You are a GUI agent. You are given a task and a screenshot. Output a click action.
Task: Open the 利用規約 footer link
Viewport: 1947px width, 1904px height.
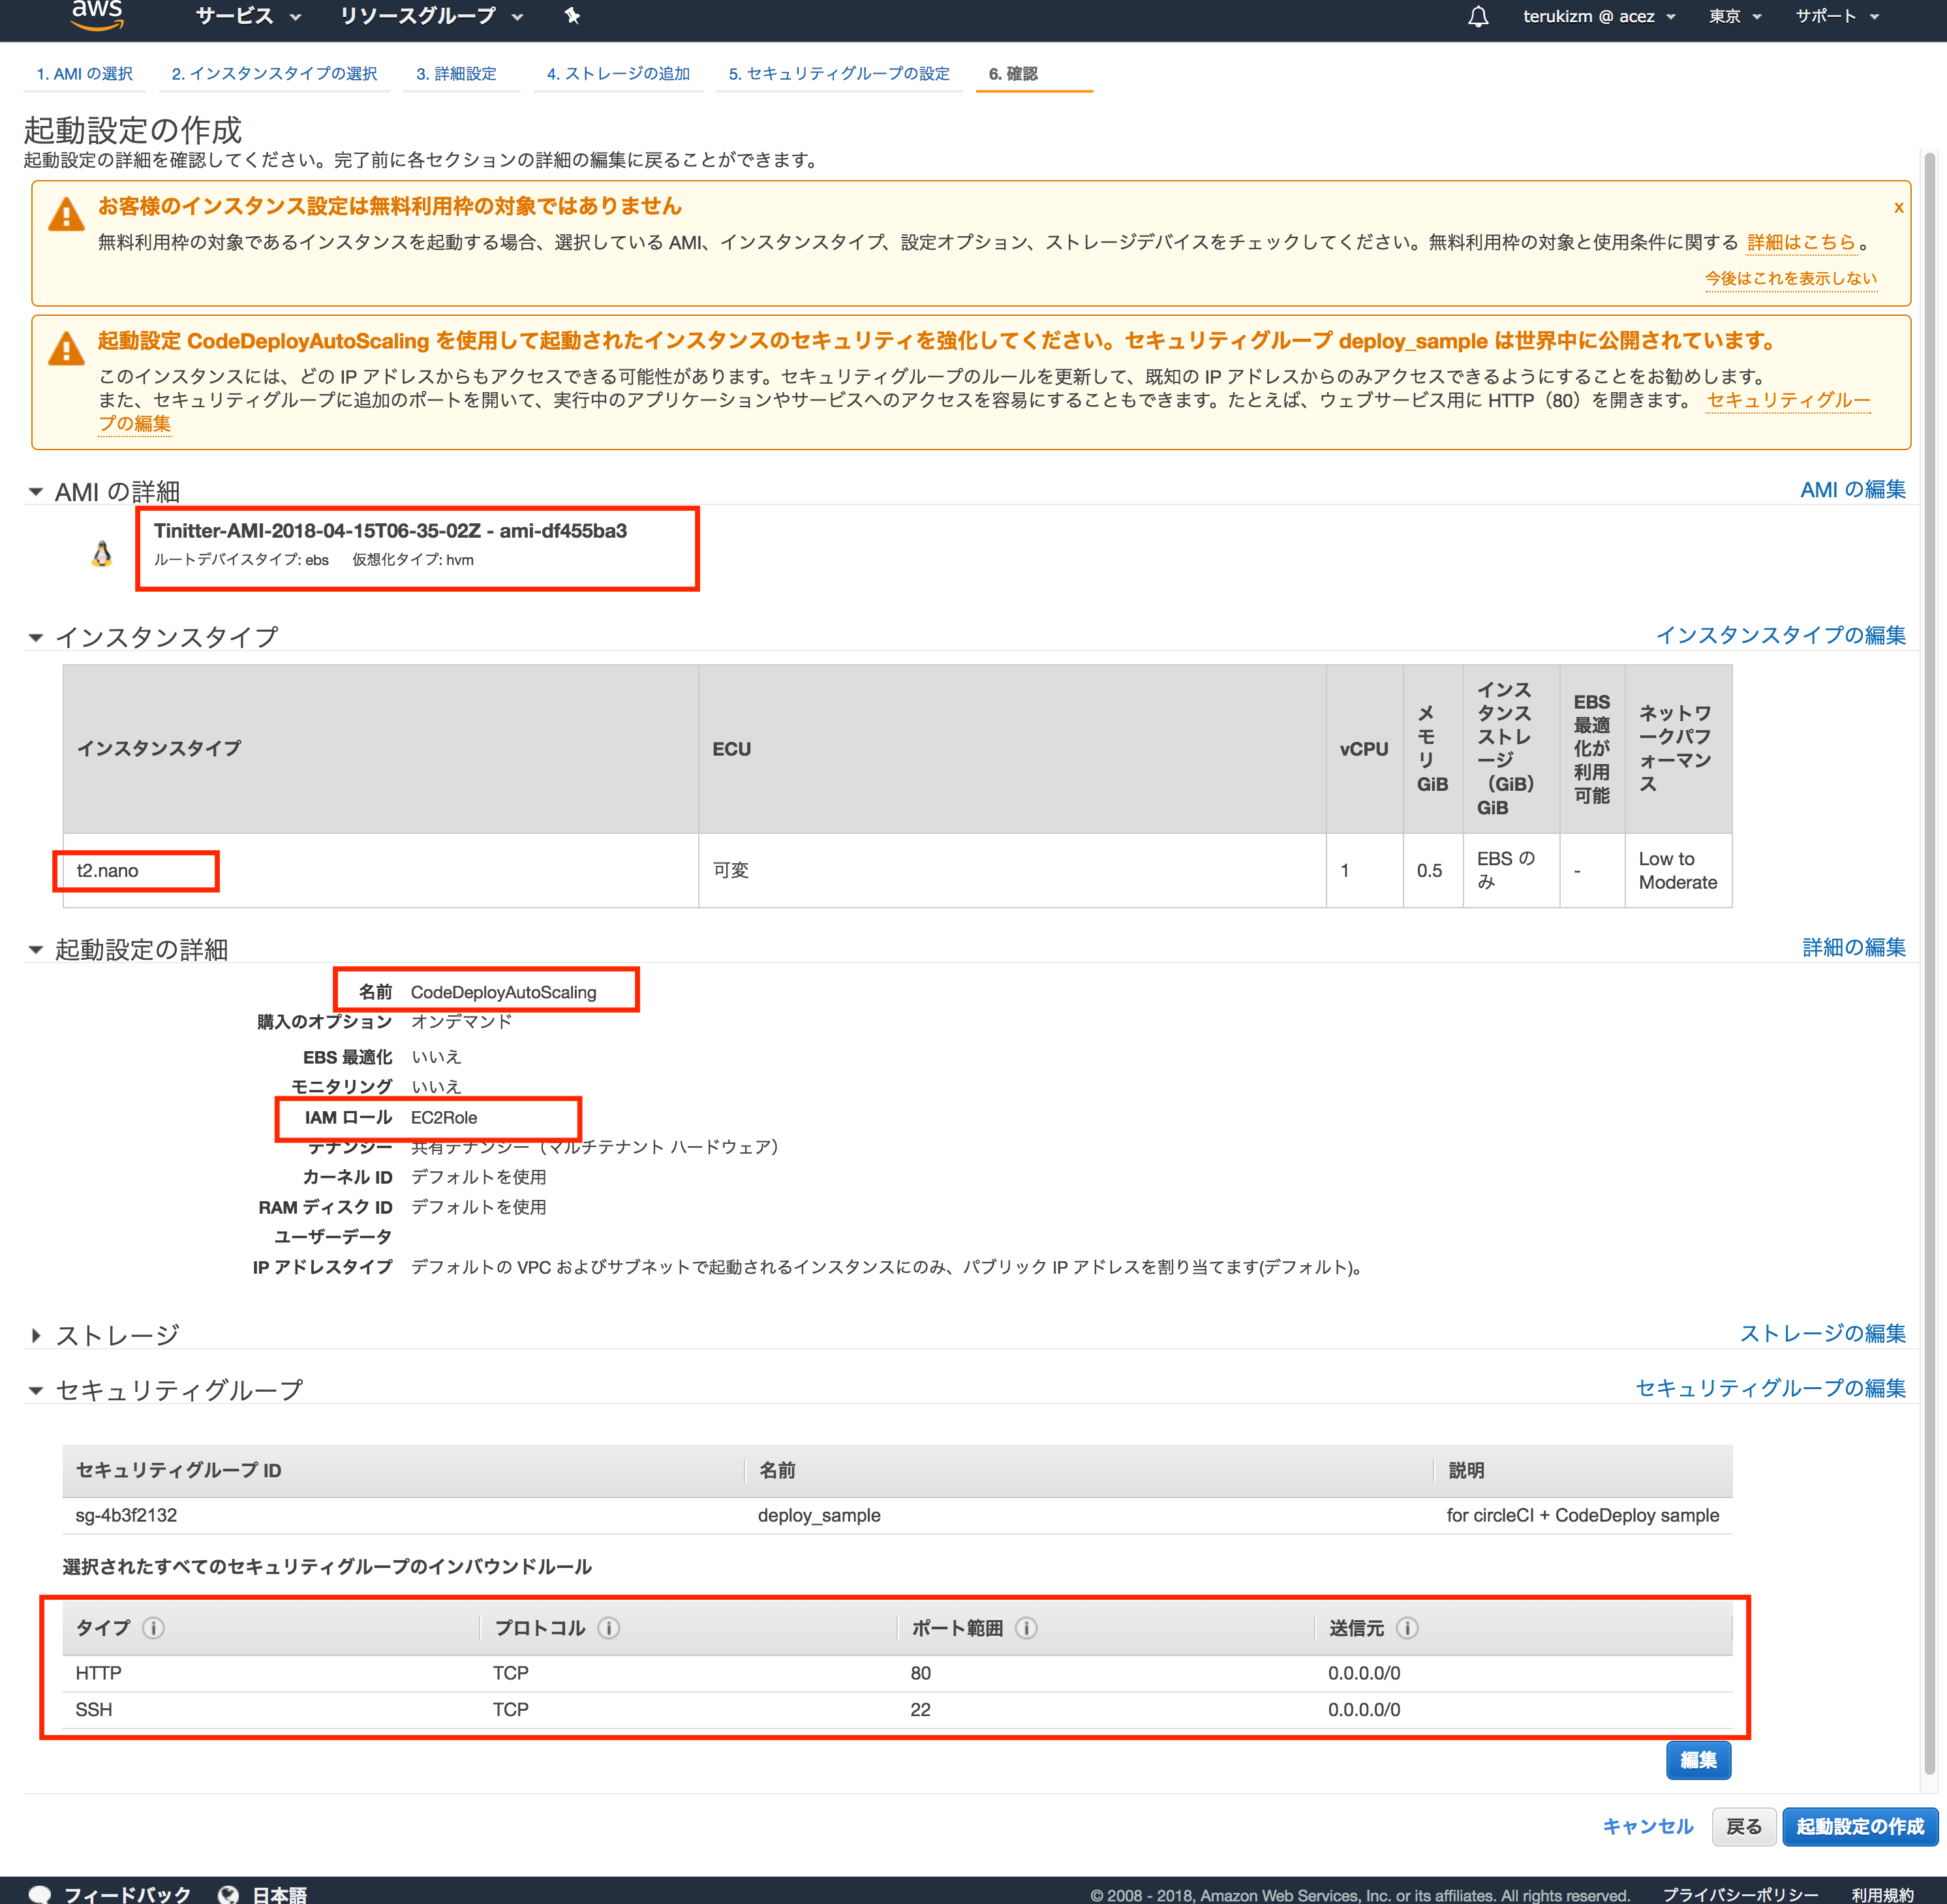[1882, 1895]
